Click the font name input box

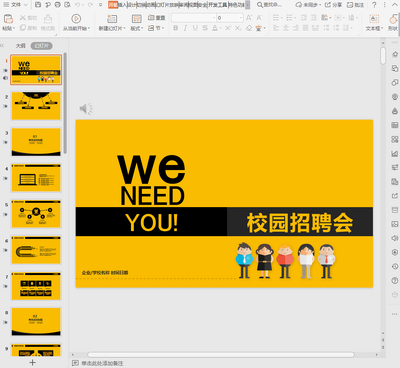193,18
